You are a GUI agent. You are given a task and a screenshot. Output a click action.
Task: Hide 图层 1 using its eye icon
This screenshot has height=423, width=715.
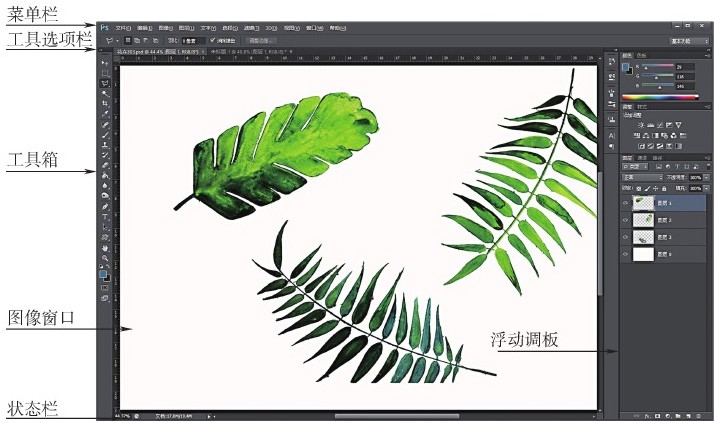tap(626, 202)
